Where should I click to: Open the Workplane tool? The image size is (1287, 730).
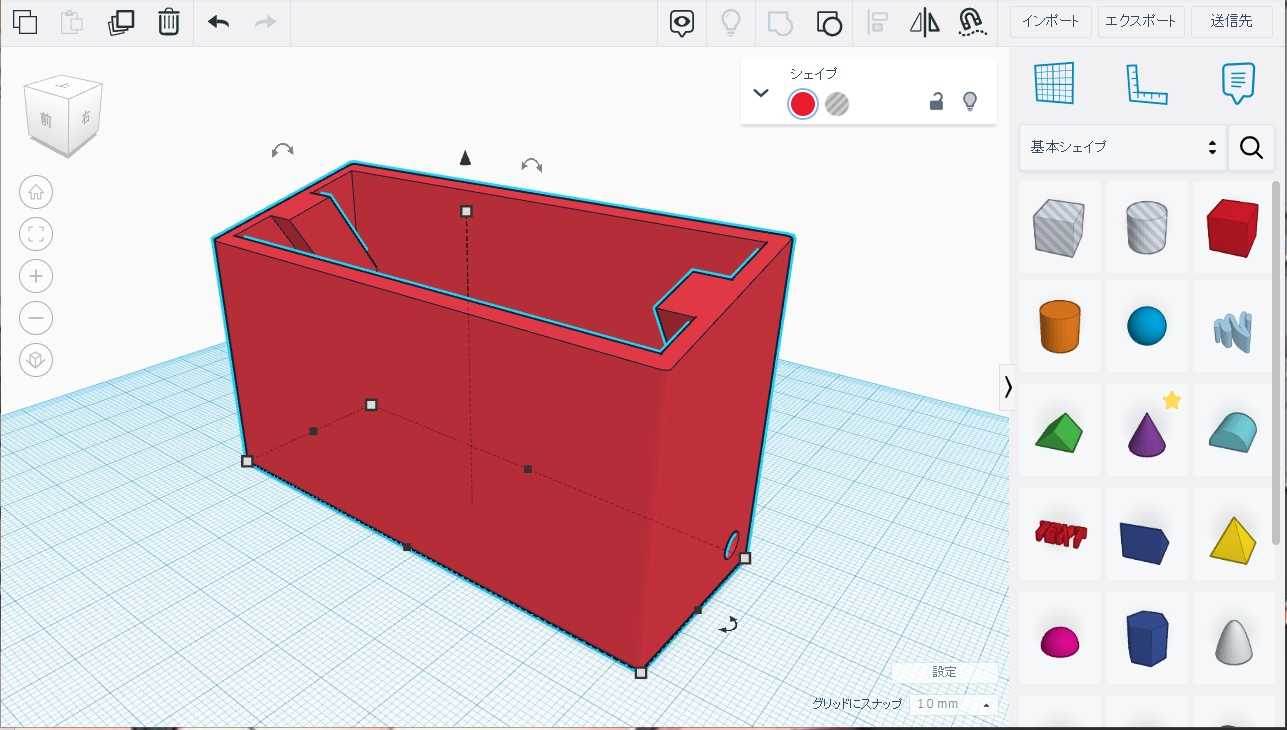(x=1054, y=84)
